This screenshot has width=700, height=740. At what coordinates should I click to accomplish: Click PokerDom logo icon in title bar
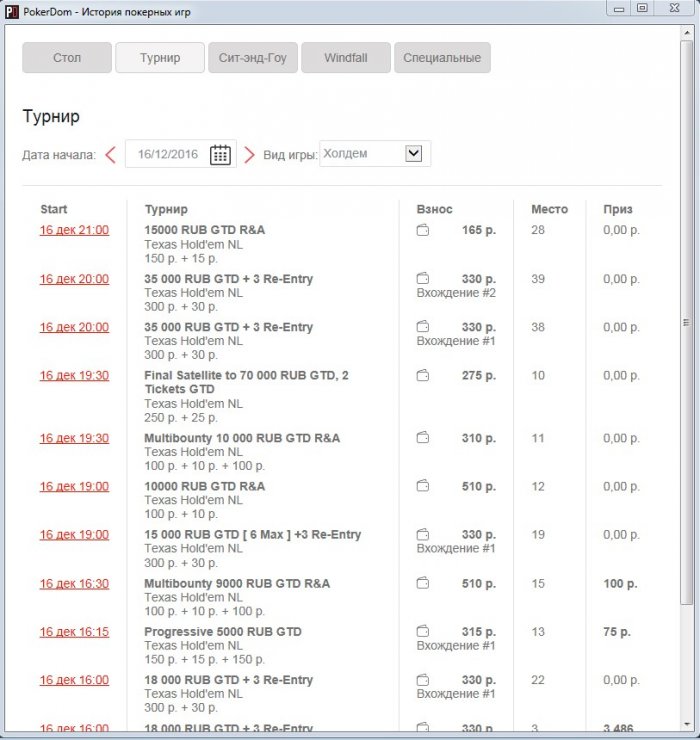point(11,12)
